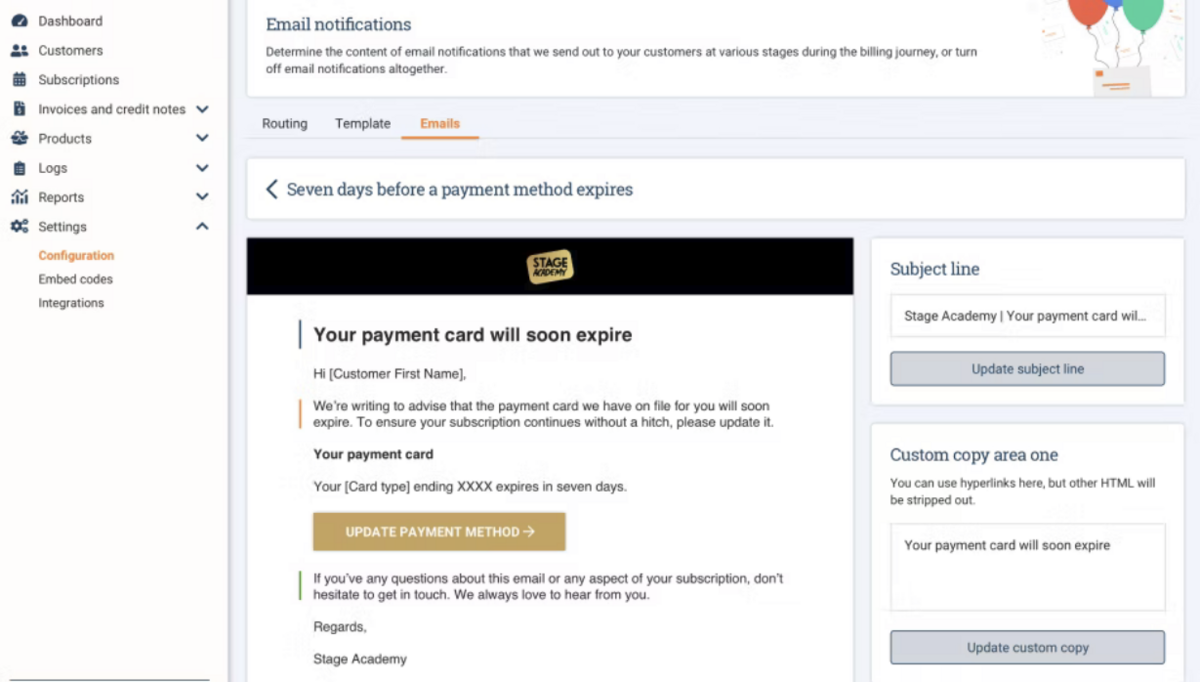Collapse the Settings submenu chevron

[202, 227]
